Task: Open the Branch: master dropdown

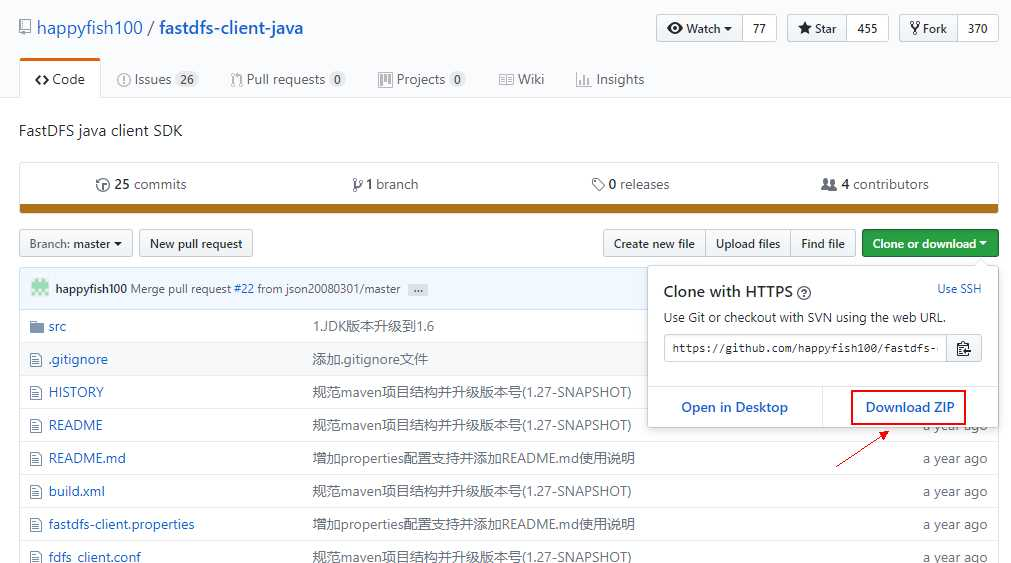Action: (x=76, y=244)
